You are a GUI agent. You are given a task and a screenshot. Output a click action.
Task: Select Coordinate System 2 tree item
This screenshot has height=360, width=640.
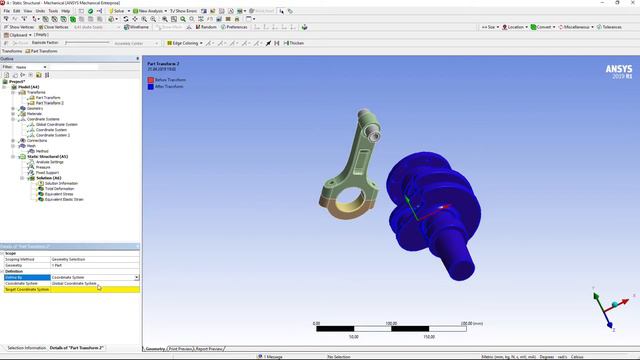53,135
